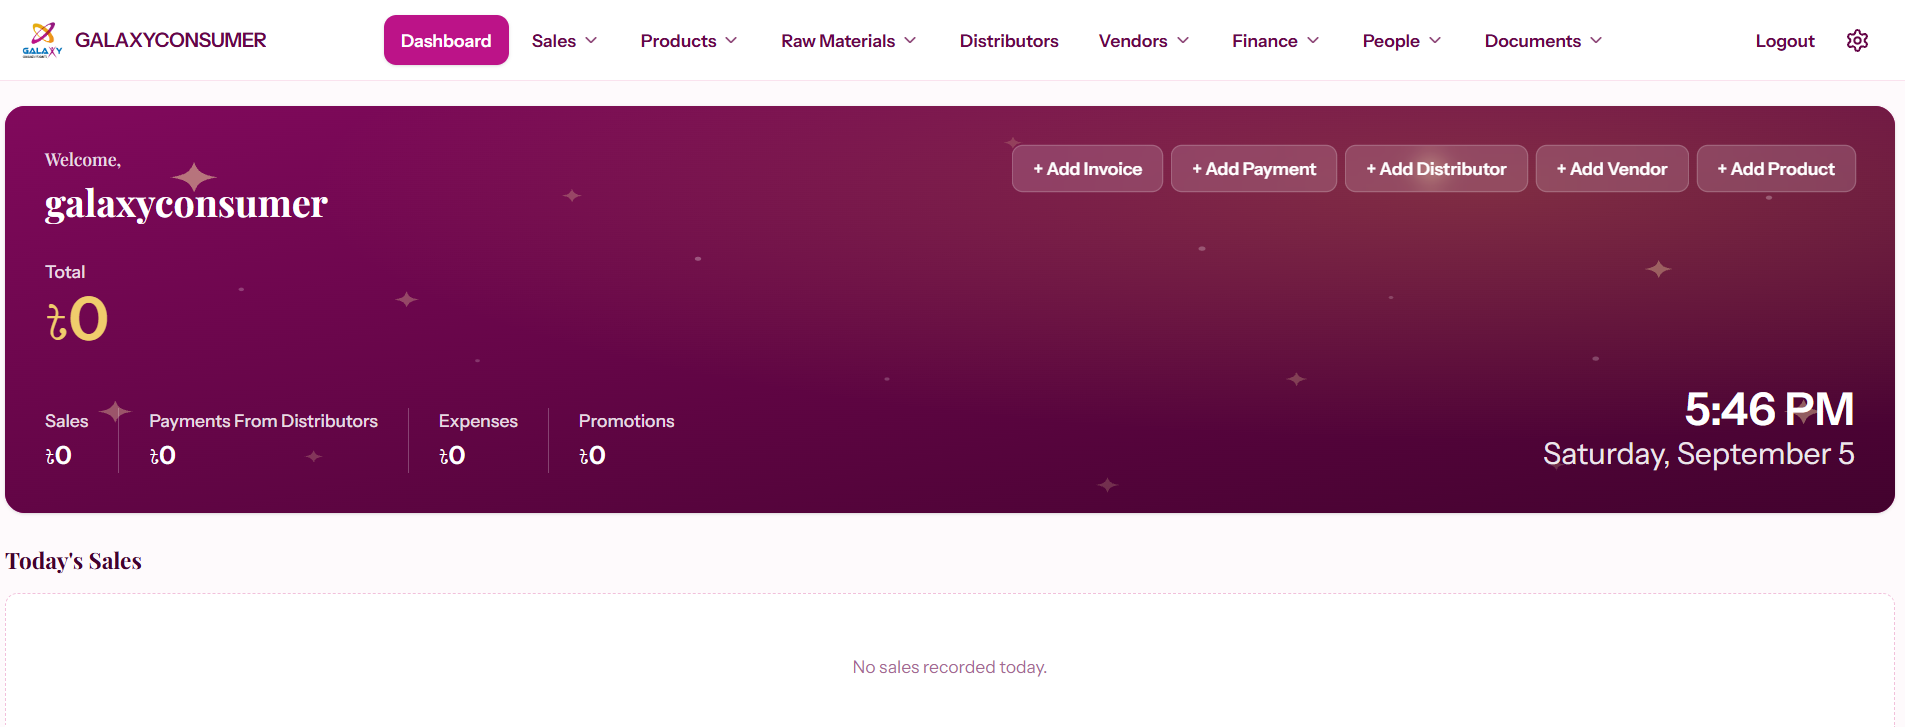Click the Add Vendor button
The height and width of the screenshot is (727, 1905).
point(1612,169)
